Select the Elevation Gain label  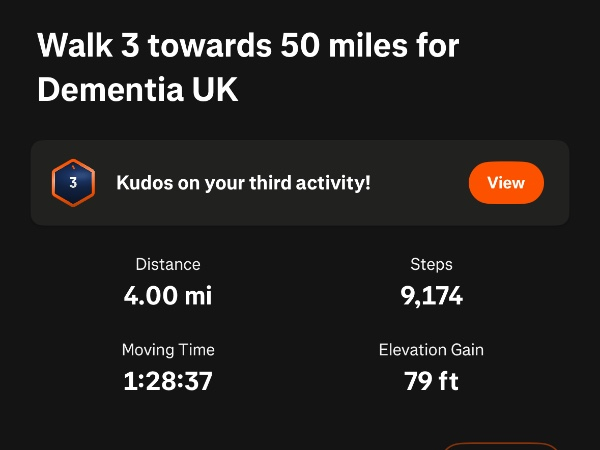pyautogui.click(x=431, y=350)
